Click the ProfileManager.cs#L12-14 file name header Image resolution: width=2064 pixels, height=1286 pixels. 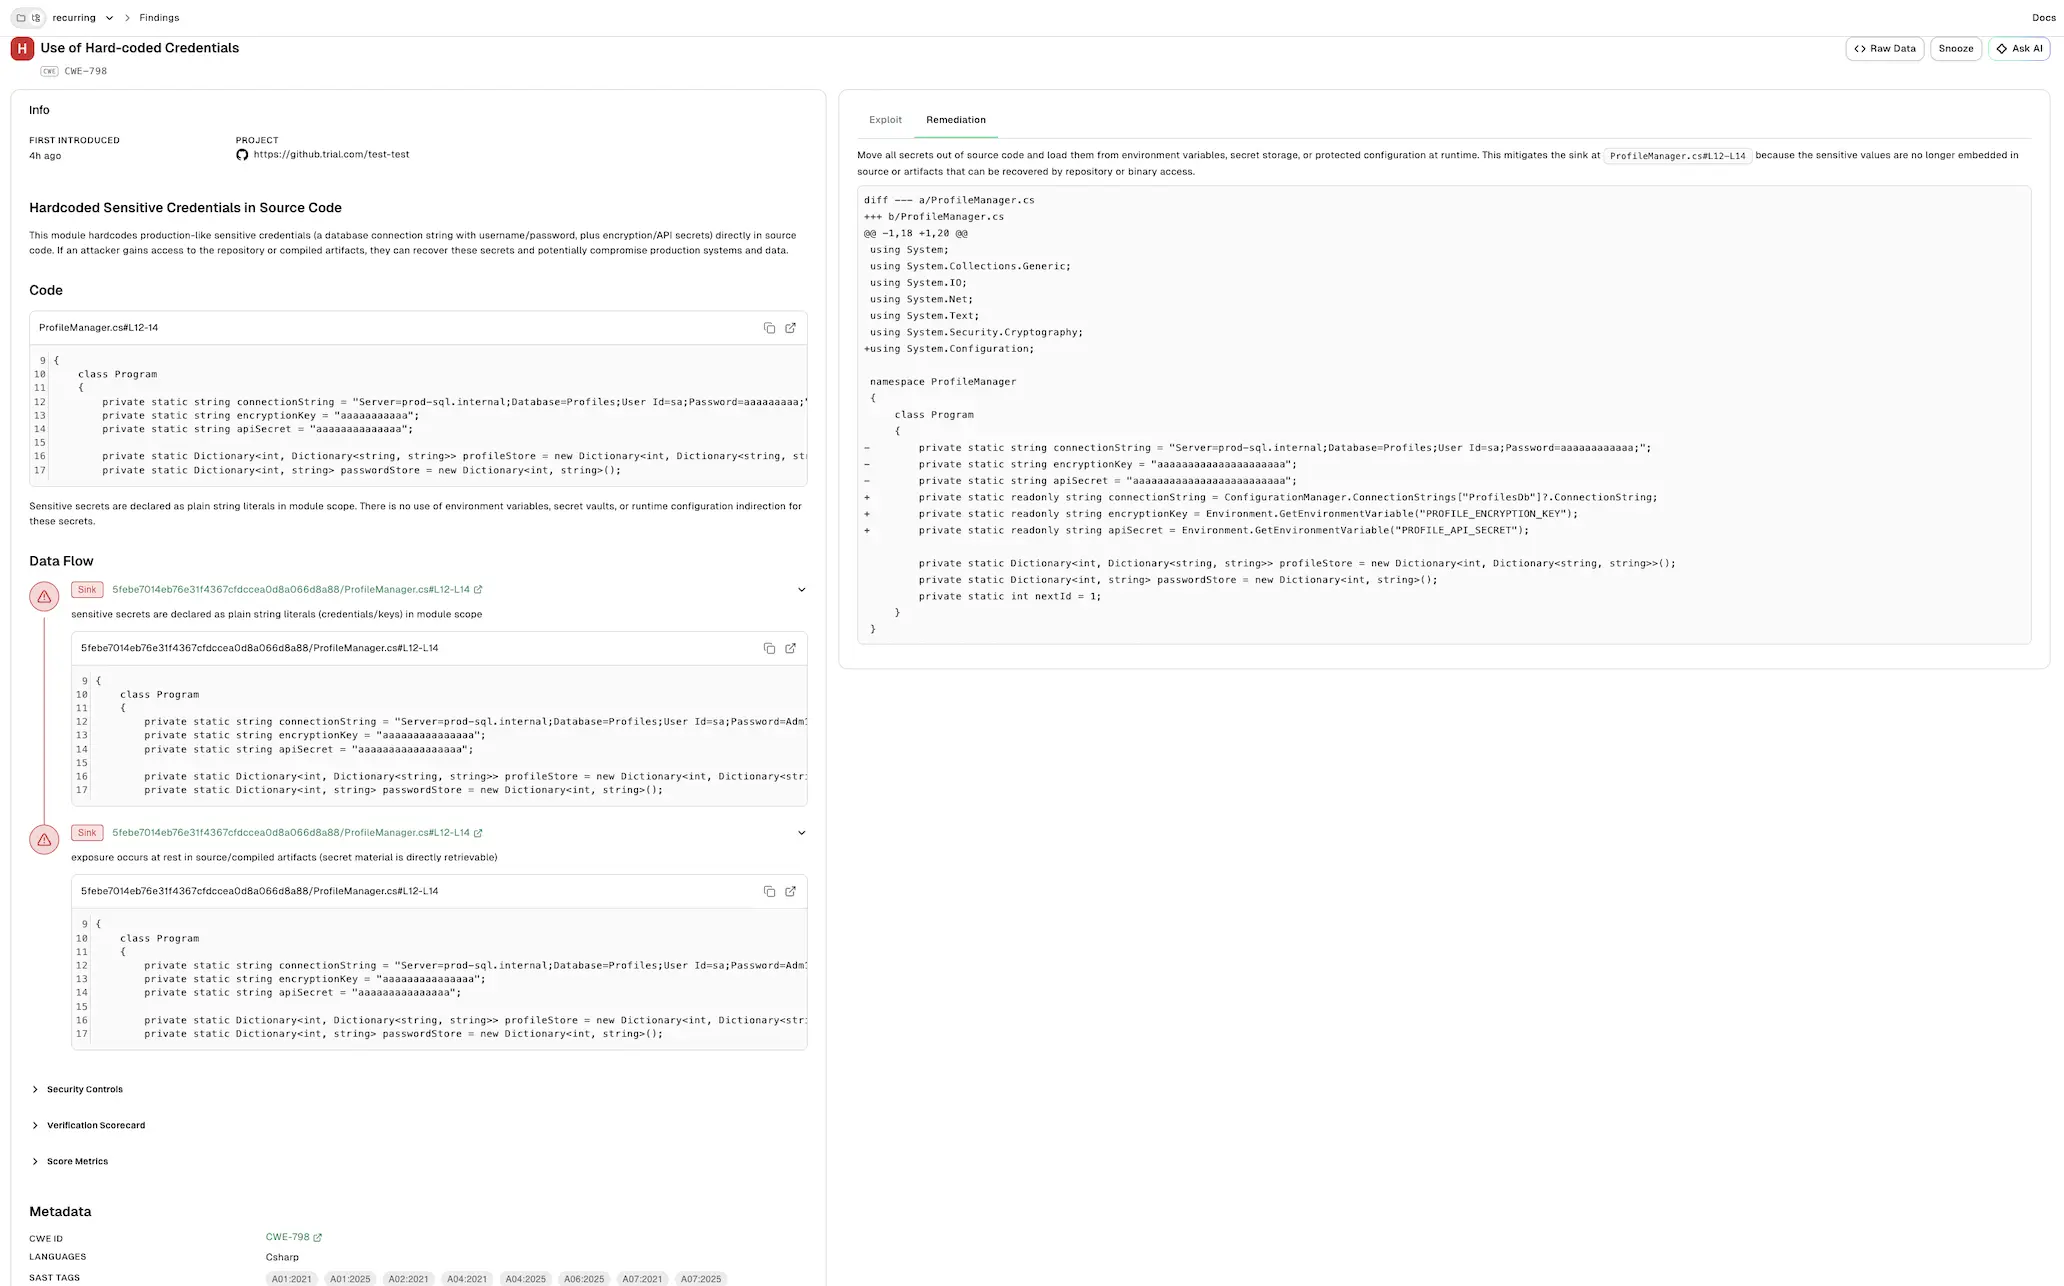click(98, 328)
